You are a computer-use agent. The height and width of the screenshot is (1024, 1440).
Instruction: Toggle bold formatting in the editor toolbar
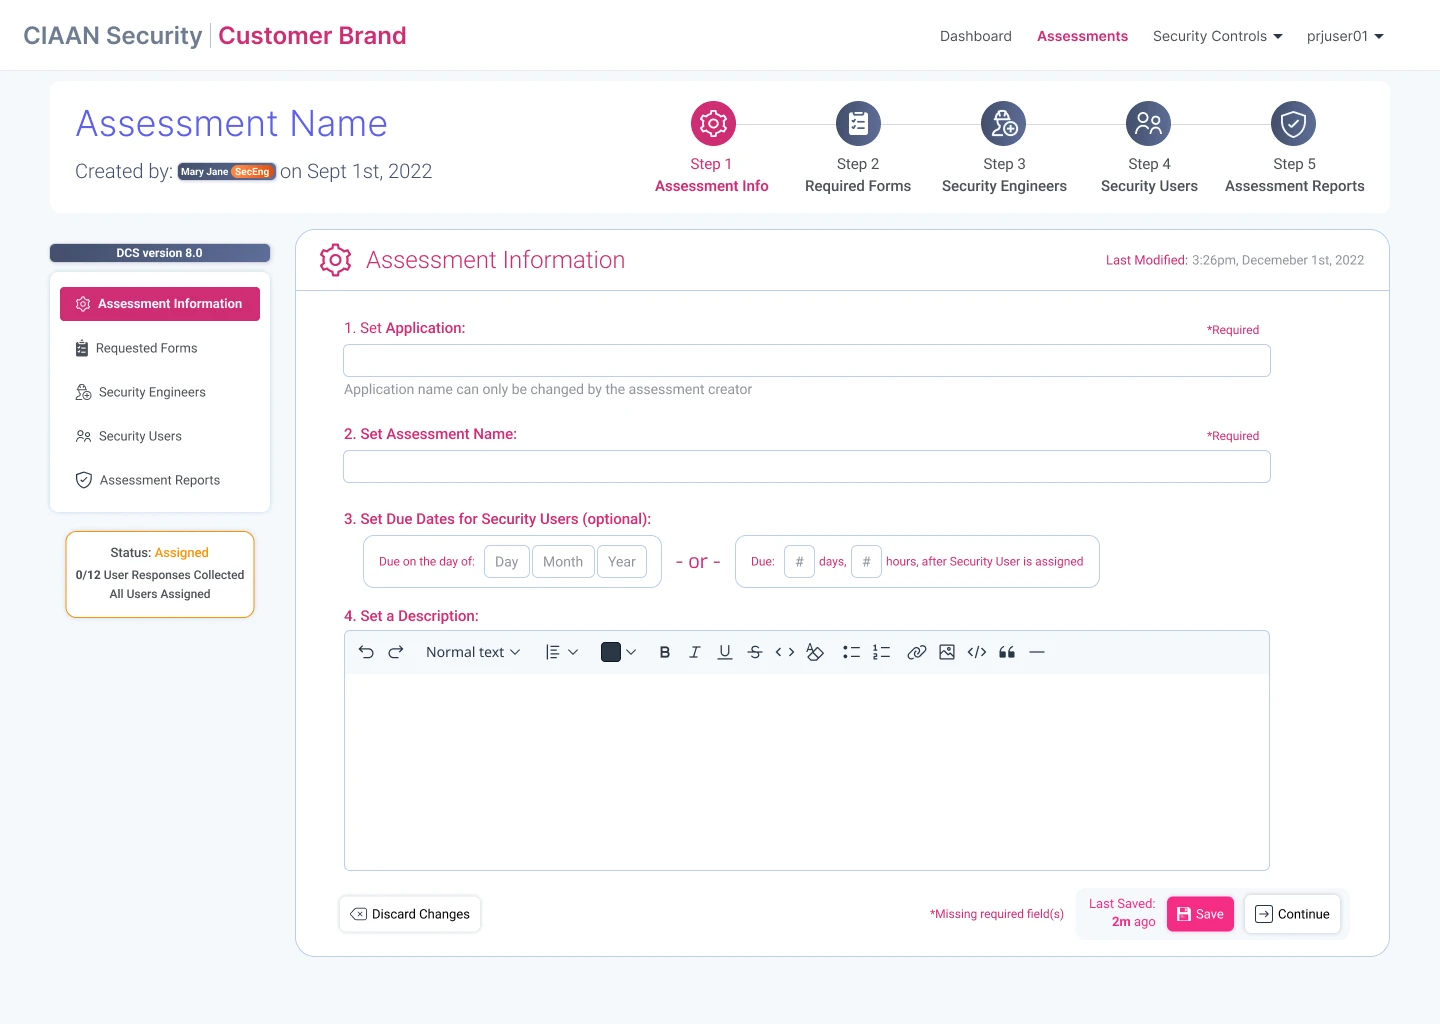coord(665,652)
